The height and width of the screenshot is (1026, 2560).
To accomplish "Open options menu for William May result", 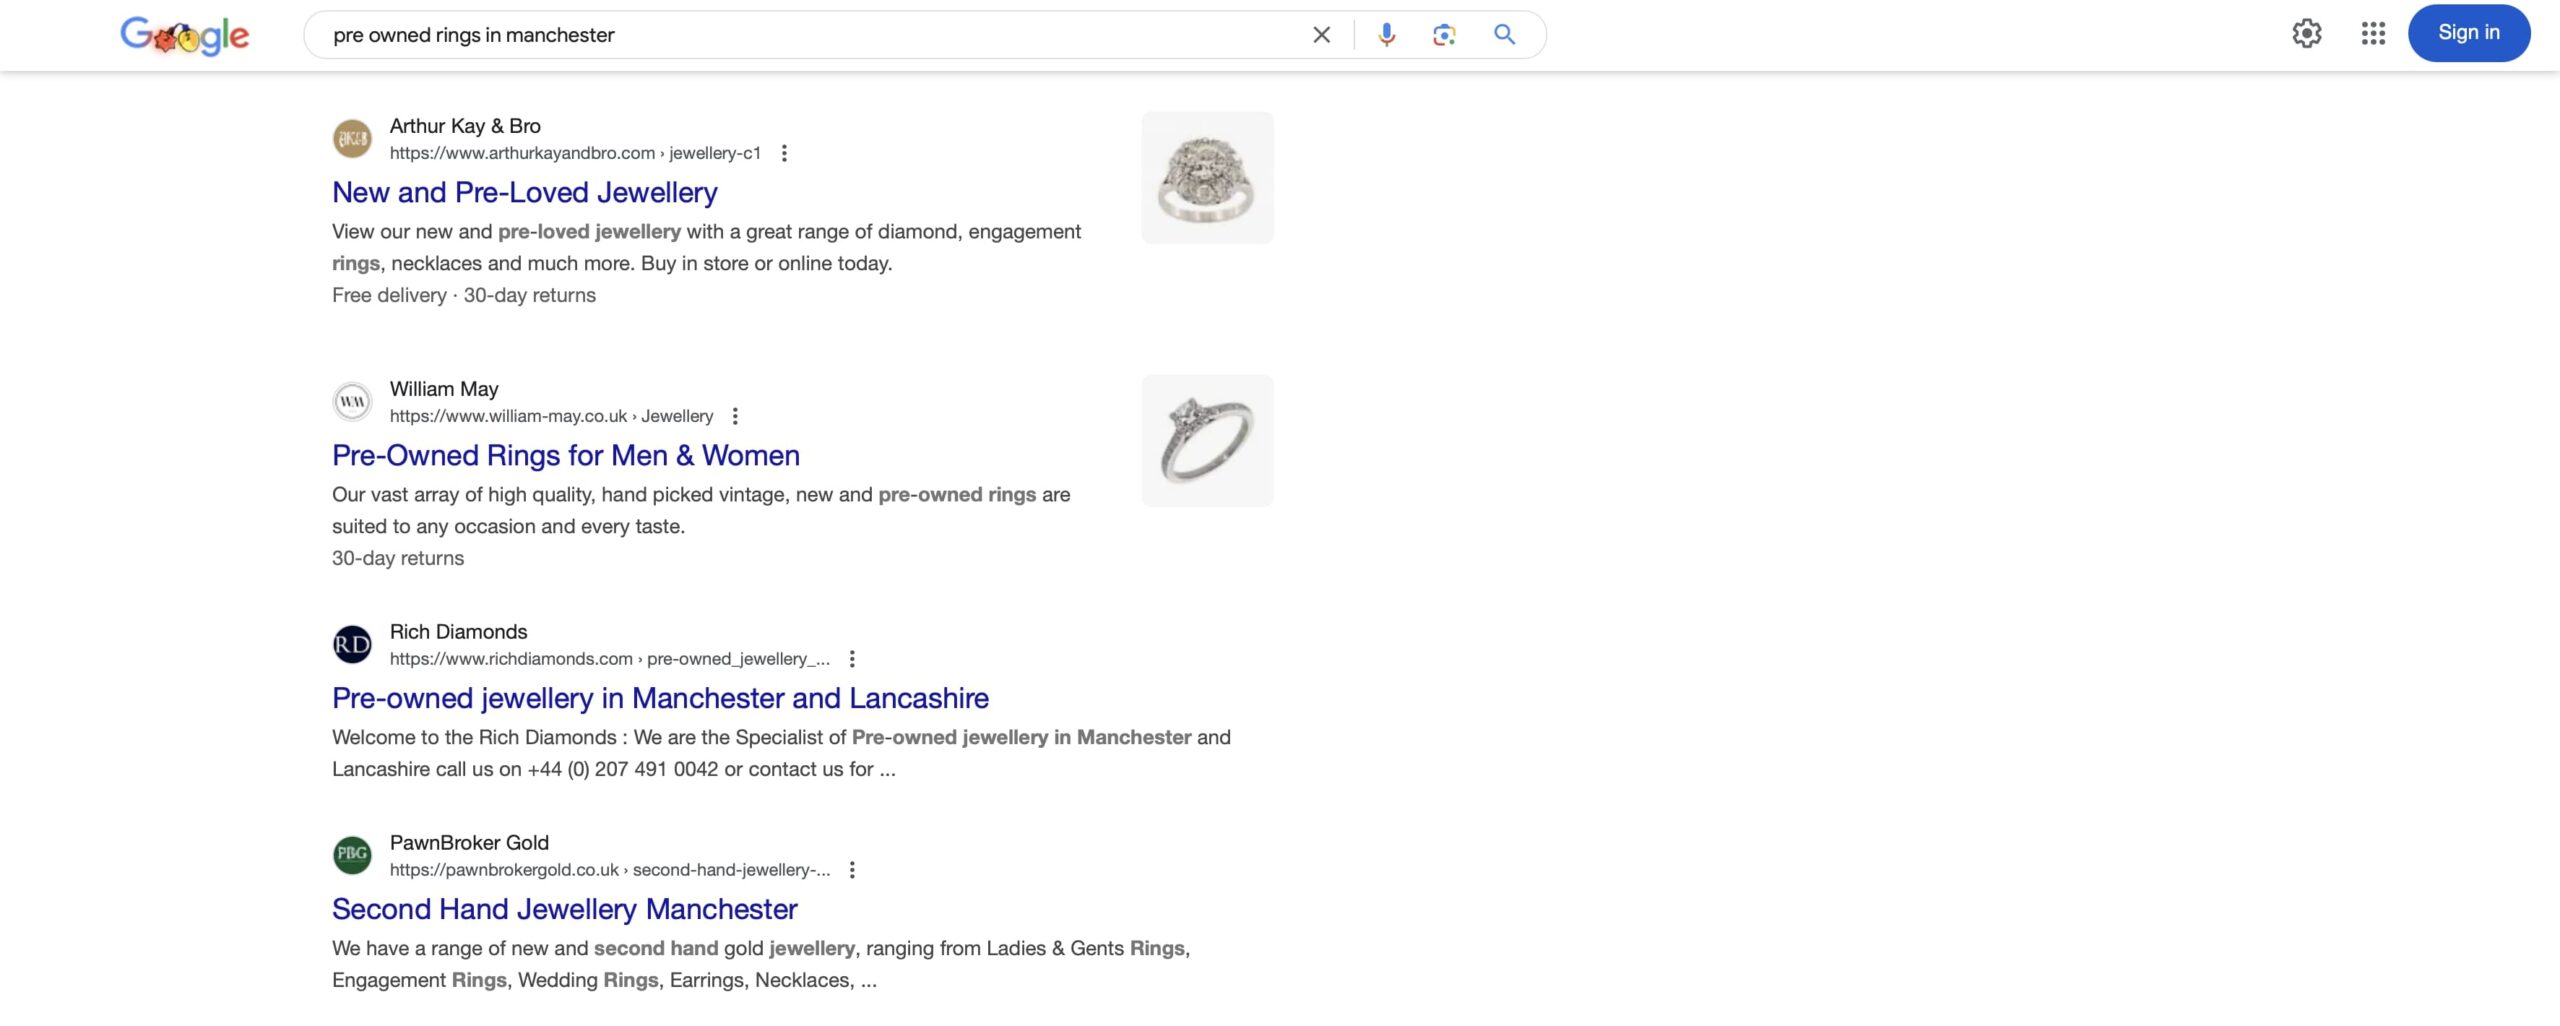I will (737, 414).
